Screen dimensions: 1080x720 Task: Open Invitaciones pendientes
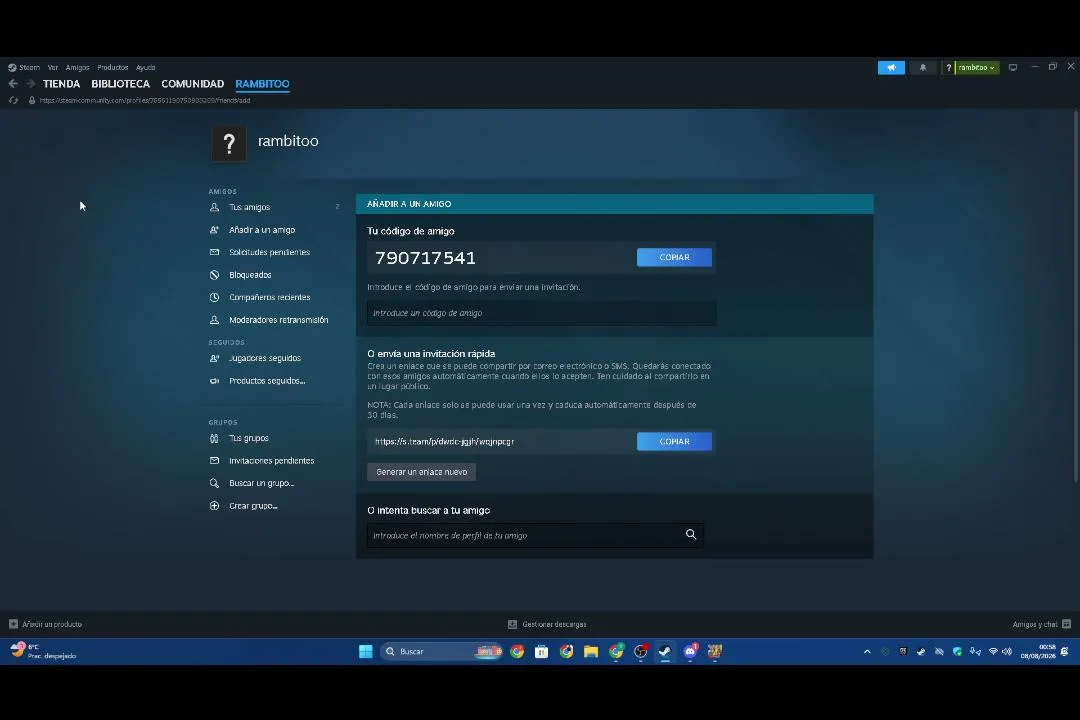(x=271, y=461)
